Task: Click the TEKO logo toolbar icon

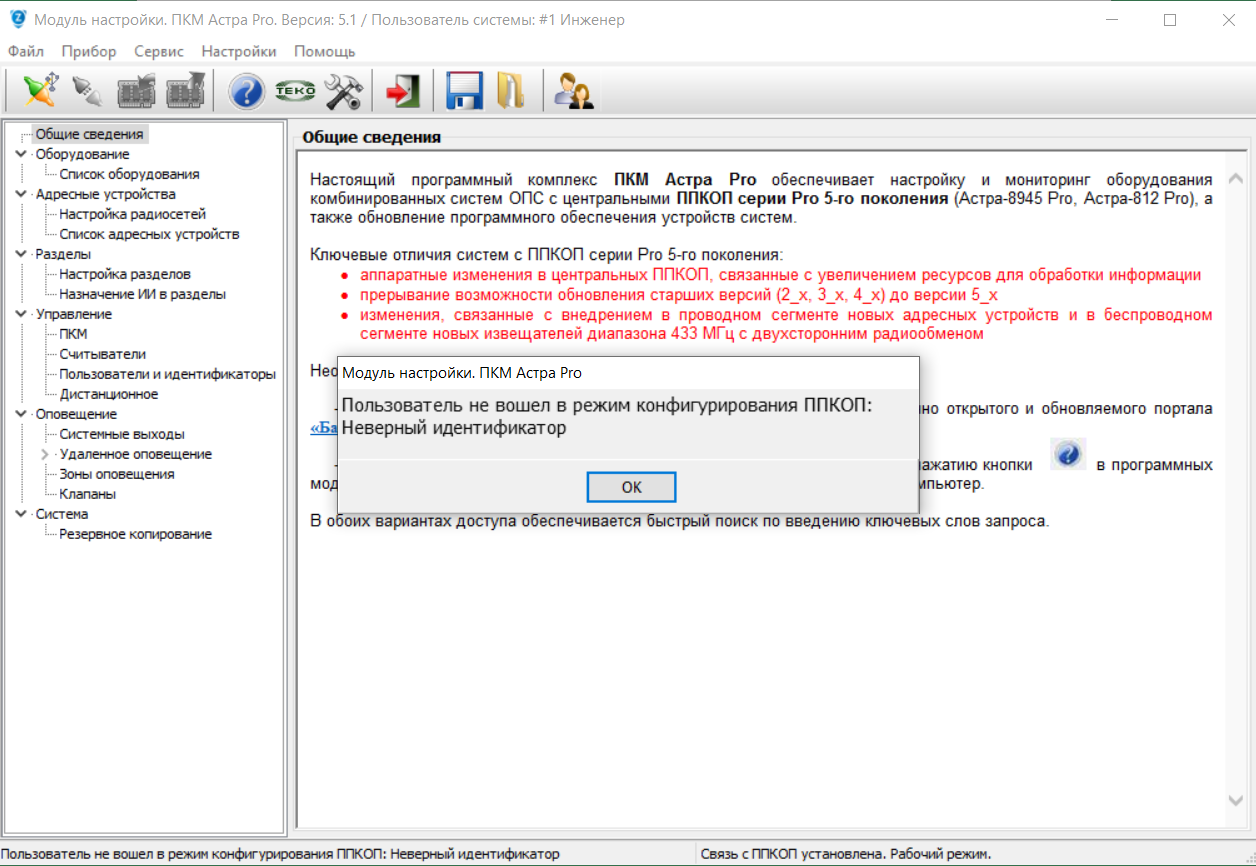Action: pos(295,91)
